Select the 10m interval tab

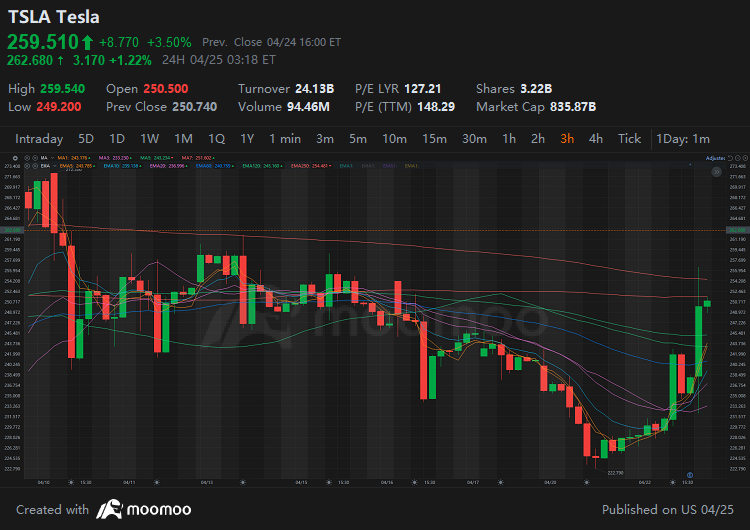tap(395, 139)
